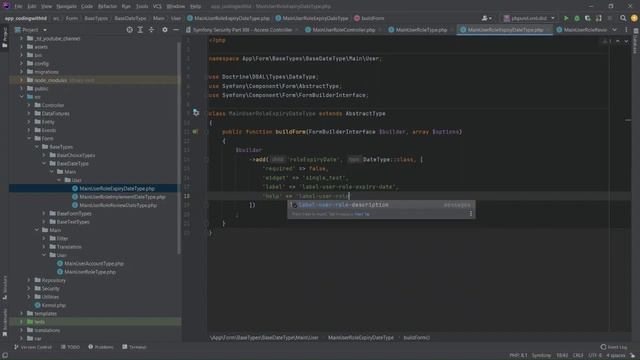The width and height of the screenshot is (640, 360).
Task: Expand the BaseFormTypes folder
Action: (x=44, y=213)
